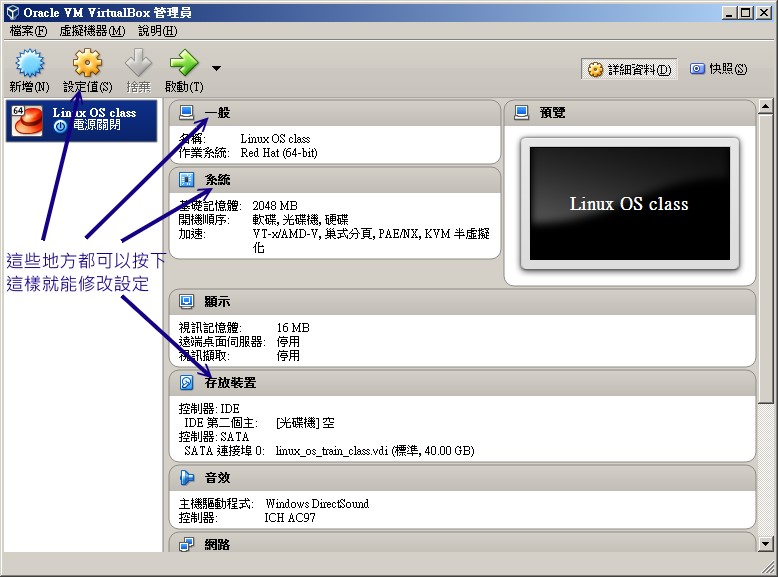Viewport: 778px width, 577px height.
Task: Click the 系統 (System) chip icon
Action: [187, 180]
